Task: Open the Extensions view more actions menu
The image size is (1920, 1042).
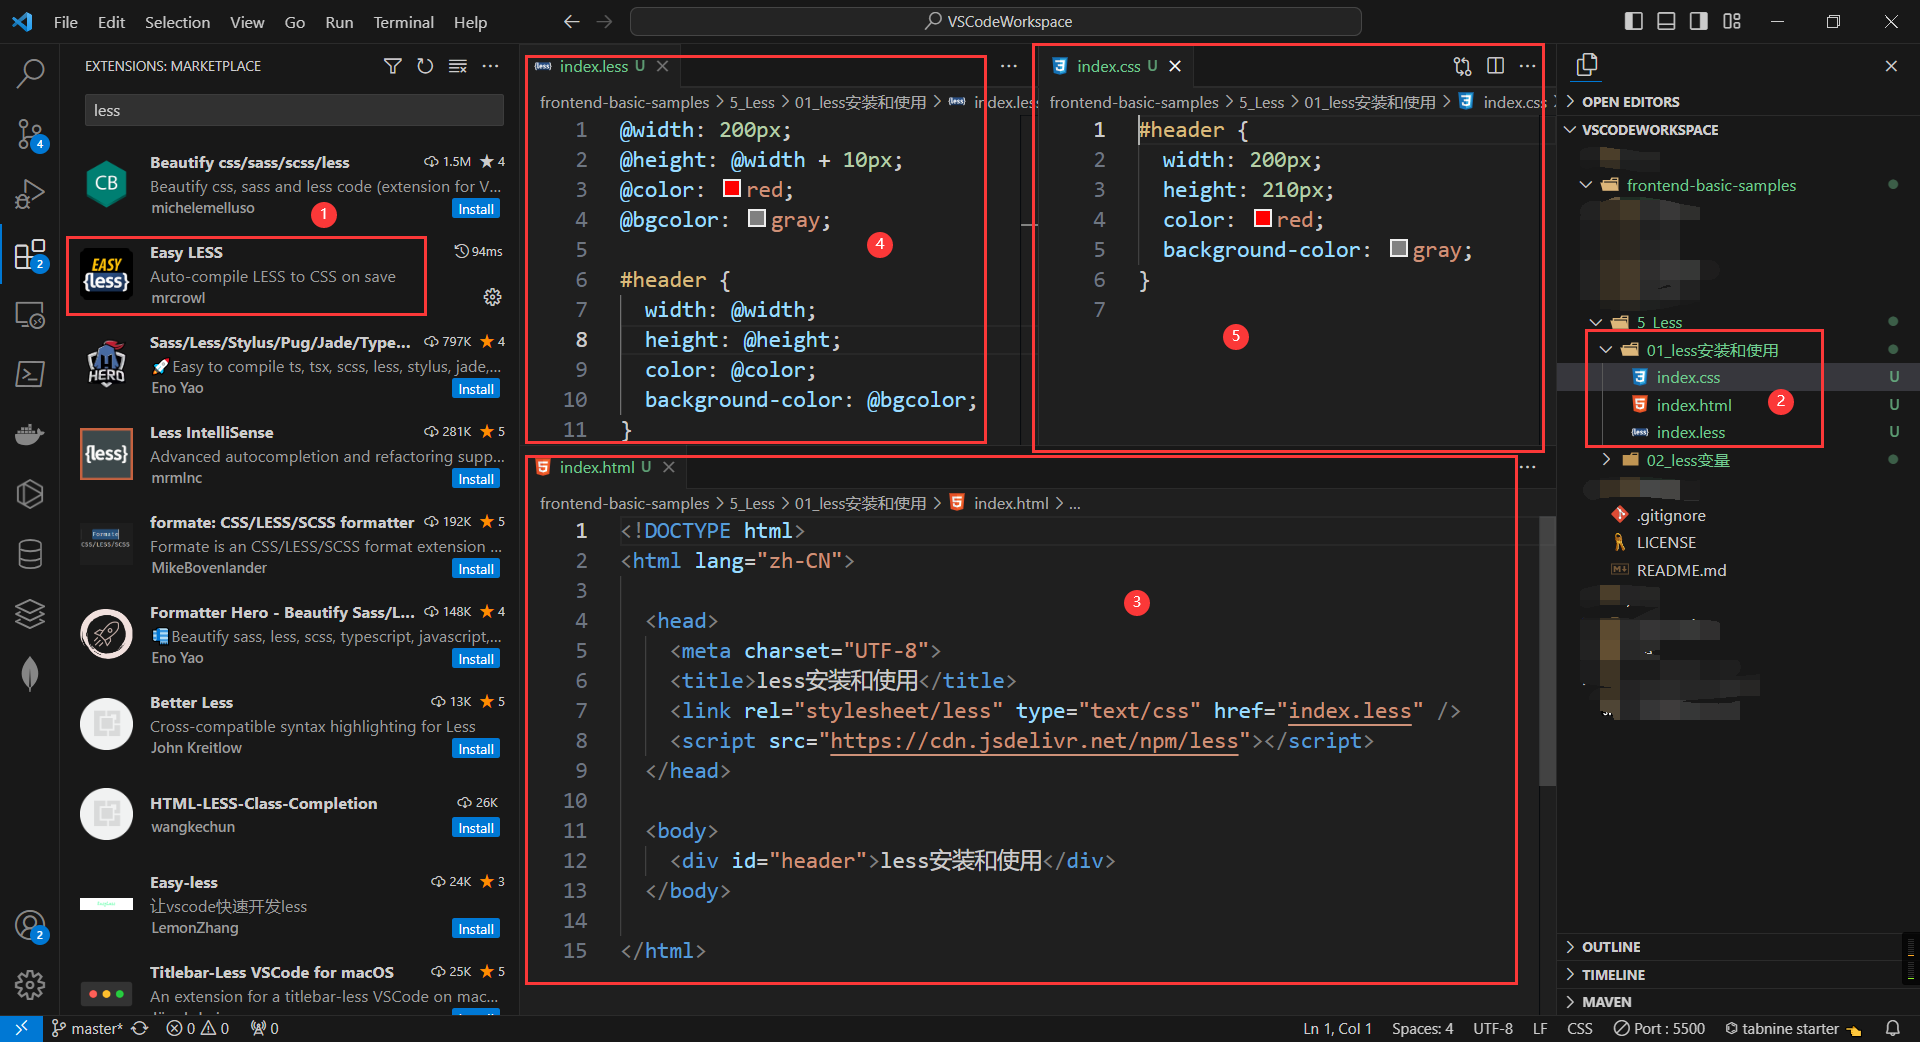Action: coord(490,66)
